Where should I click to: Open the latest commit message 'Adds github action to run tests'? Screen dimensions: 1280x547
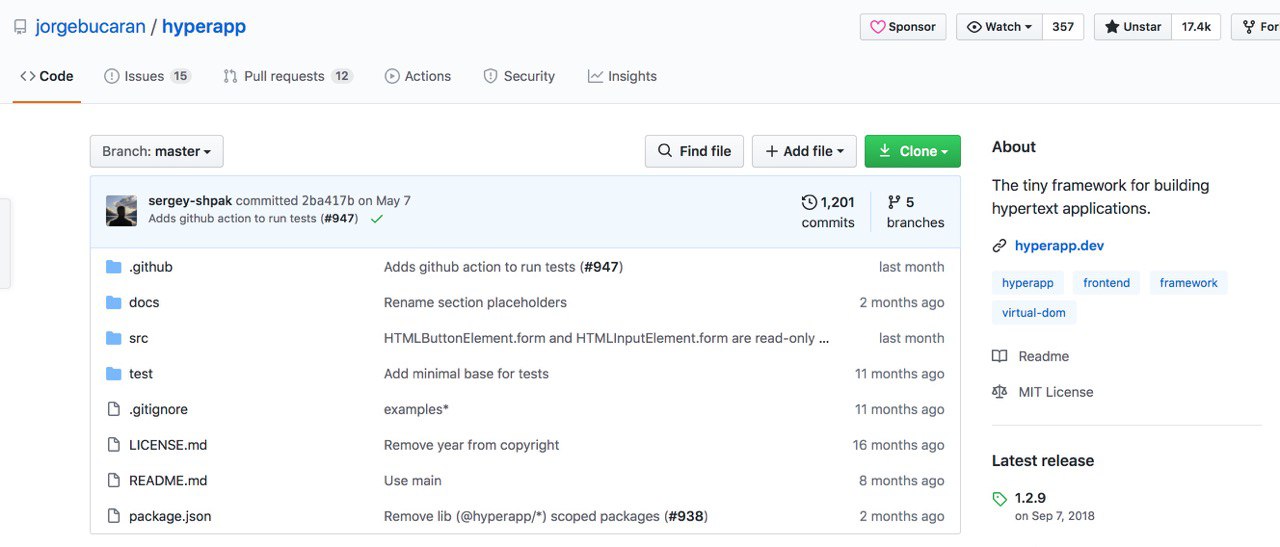pos(232,218)
